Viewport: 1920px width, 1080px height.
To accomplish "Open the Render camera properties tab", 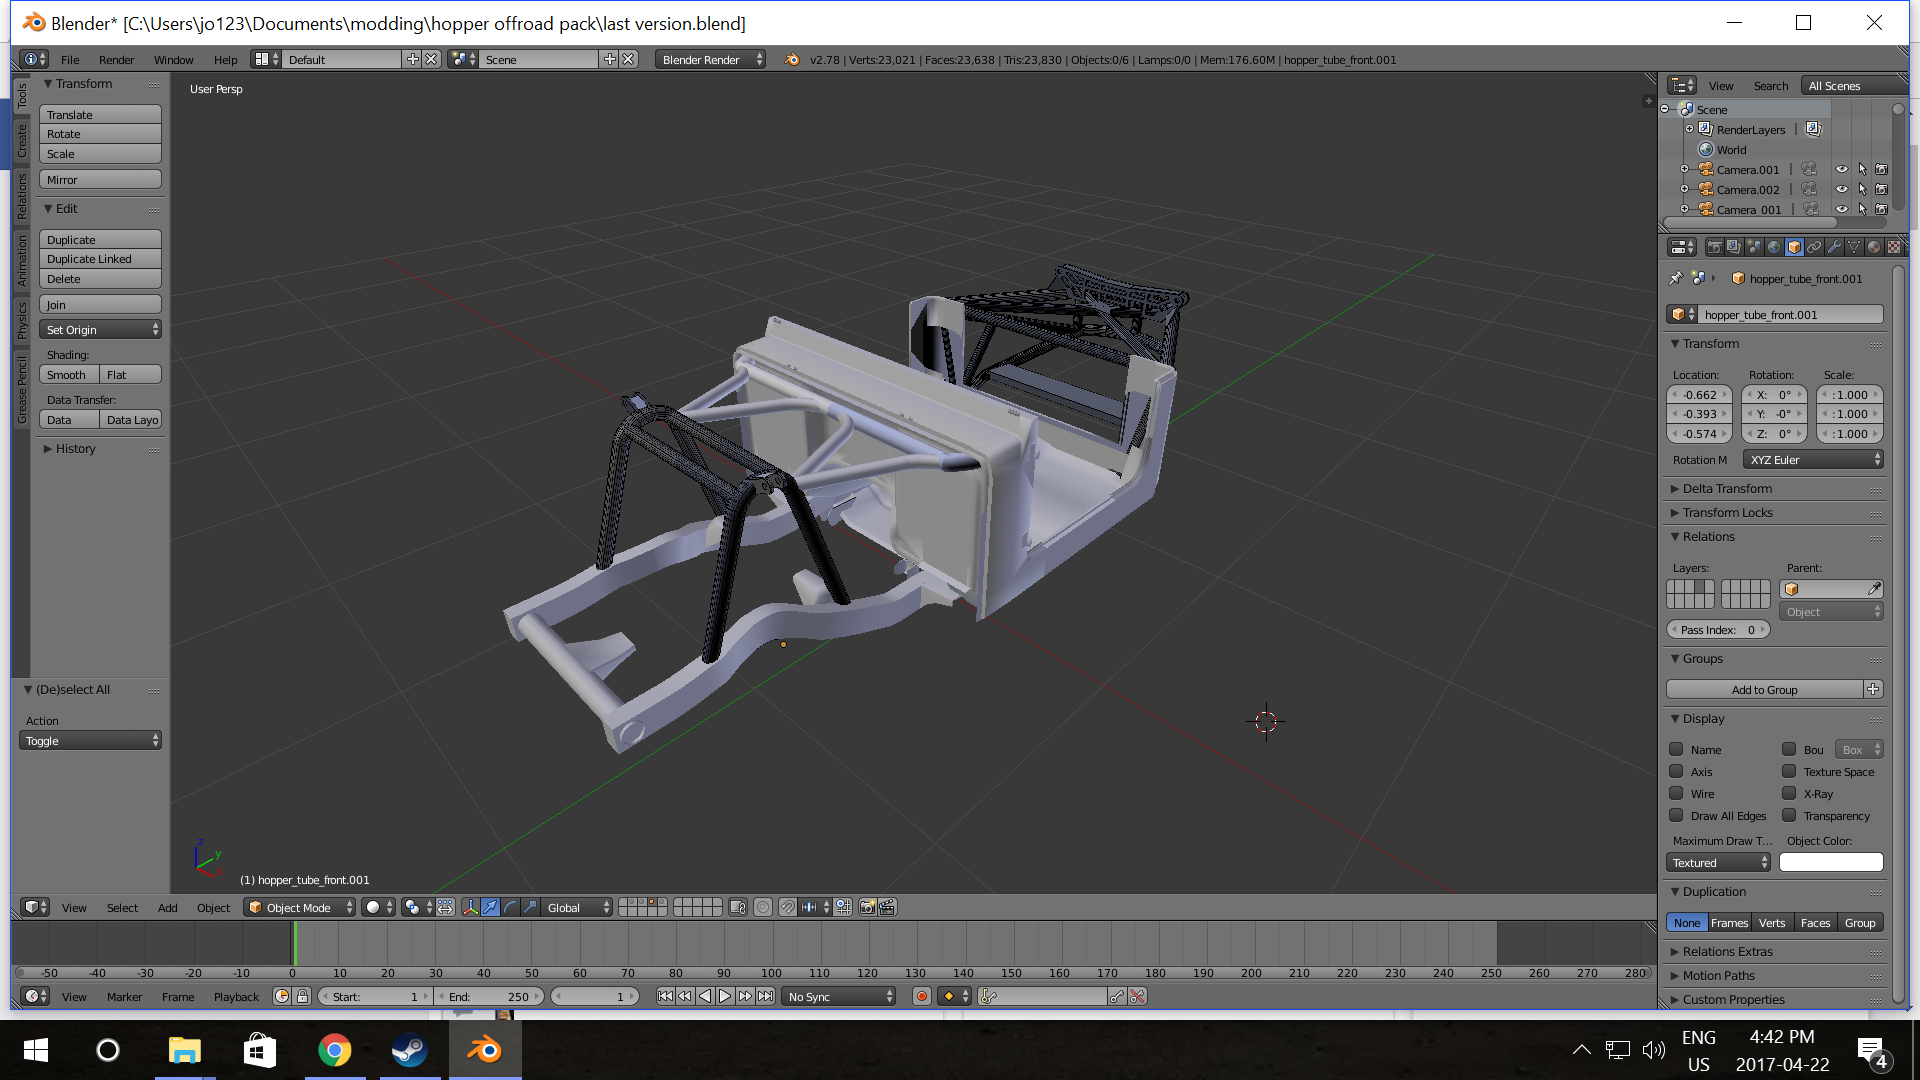I will point(1714,247).
